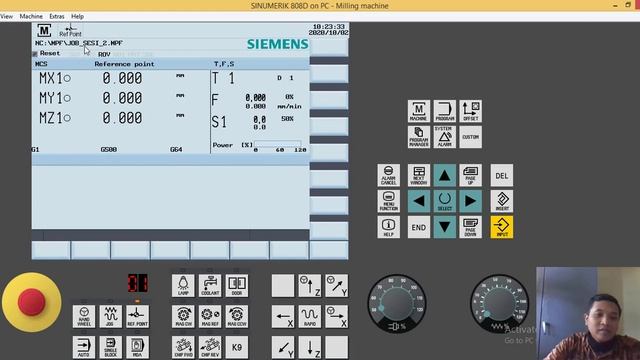
Task: Click the spindle override dial
Action: pyautogui.click(x=397, y=304)
